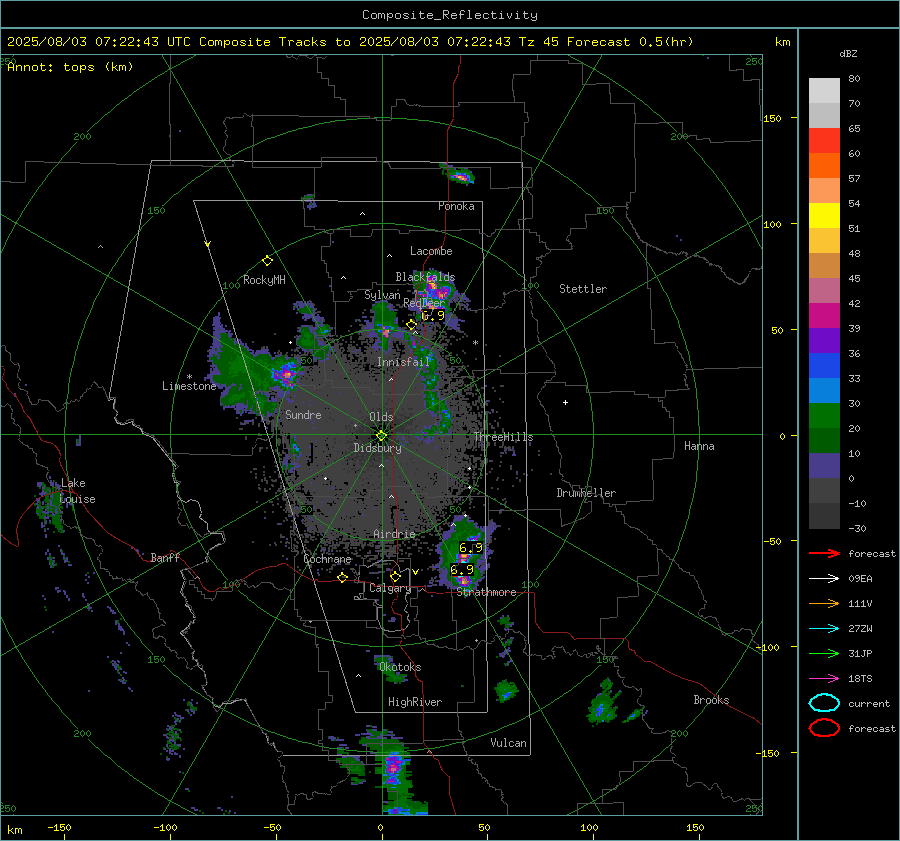Click the Brooks city label
Image resolution: width=900 pixels, height=841 pixels.
(x=711, y=700)
